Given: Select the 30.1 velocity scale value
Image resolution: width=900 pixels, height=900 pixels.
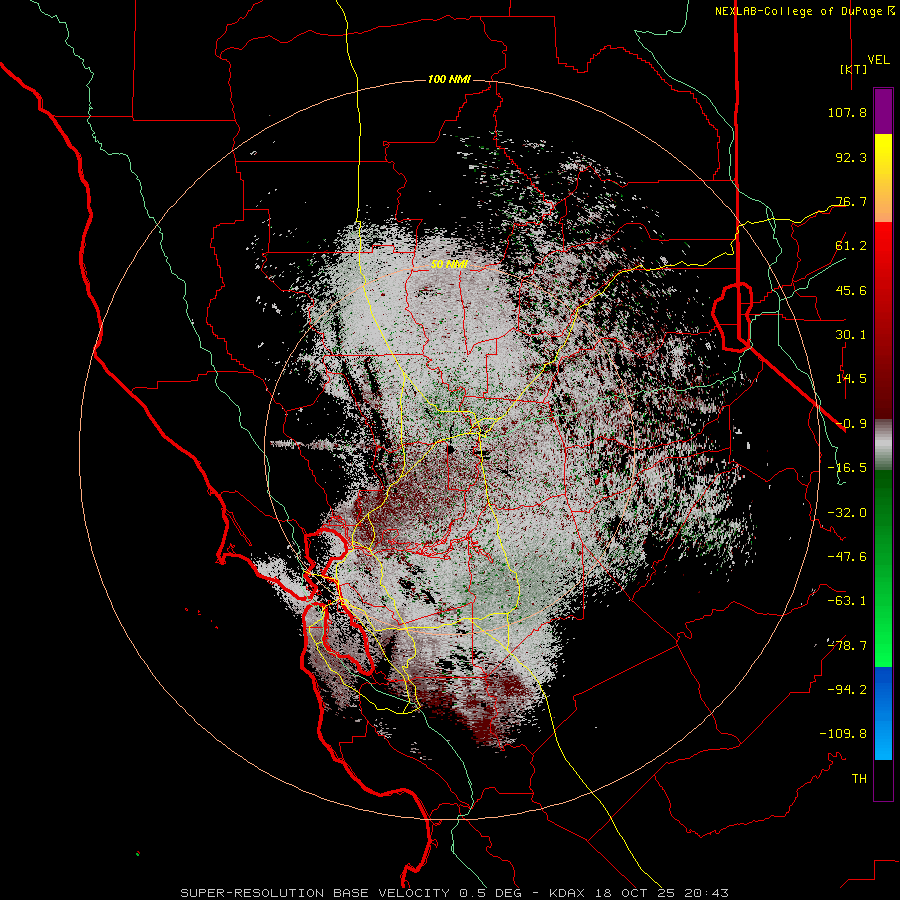Looking at the screenshot, I should [851, 335].
